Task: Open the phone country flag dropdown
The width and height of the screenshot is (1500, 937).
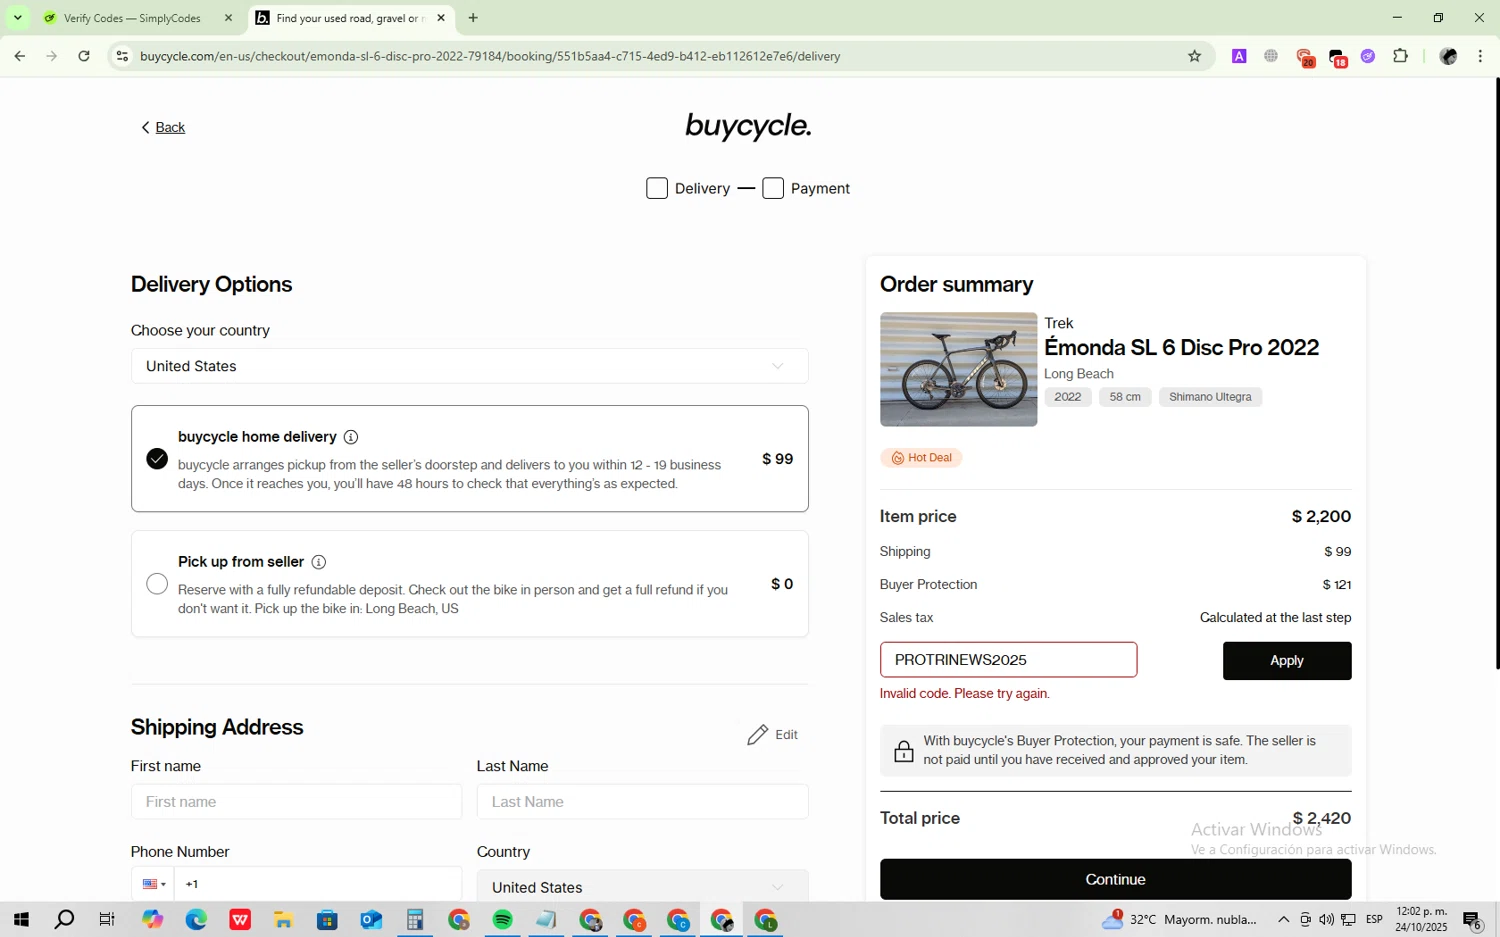Action: 154,884
